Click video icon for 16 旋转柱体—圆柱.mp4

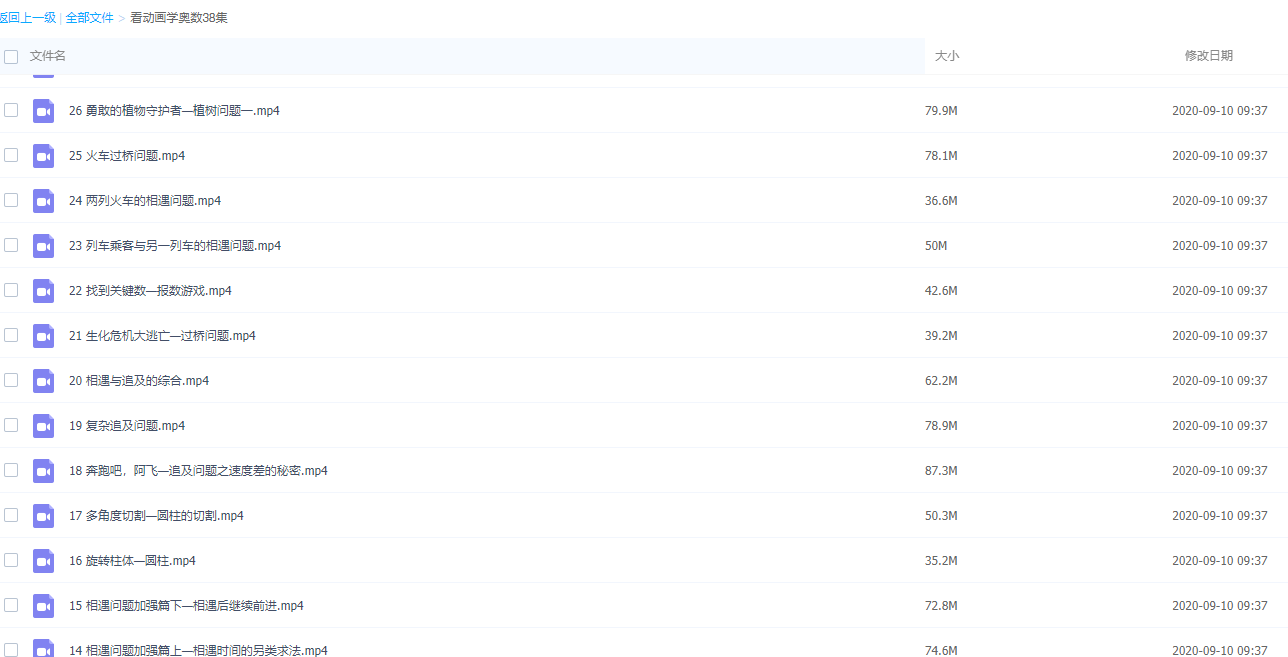(x=43, y=561)
